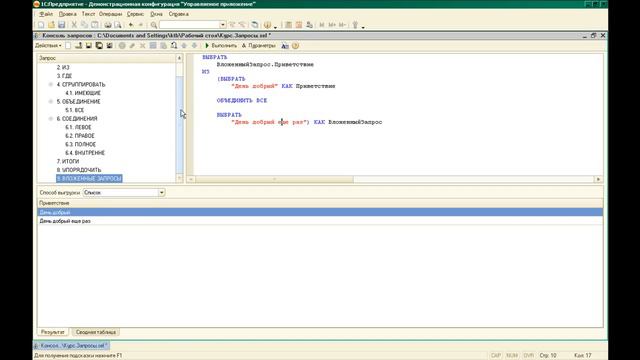Select the День добрый еще раз result row

tap(320, 221)
